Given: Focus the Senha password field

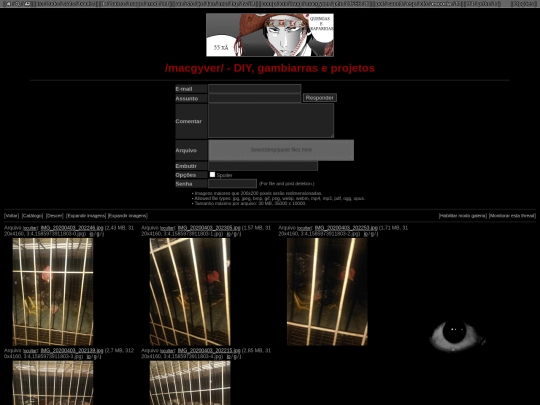Looking at the screenshot, I should (x=232, y=184).
